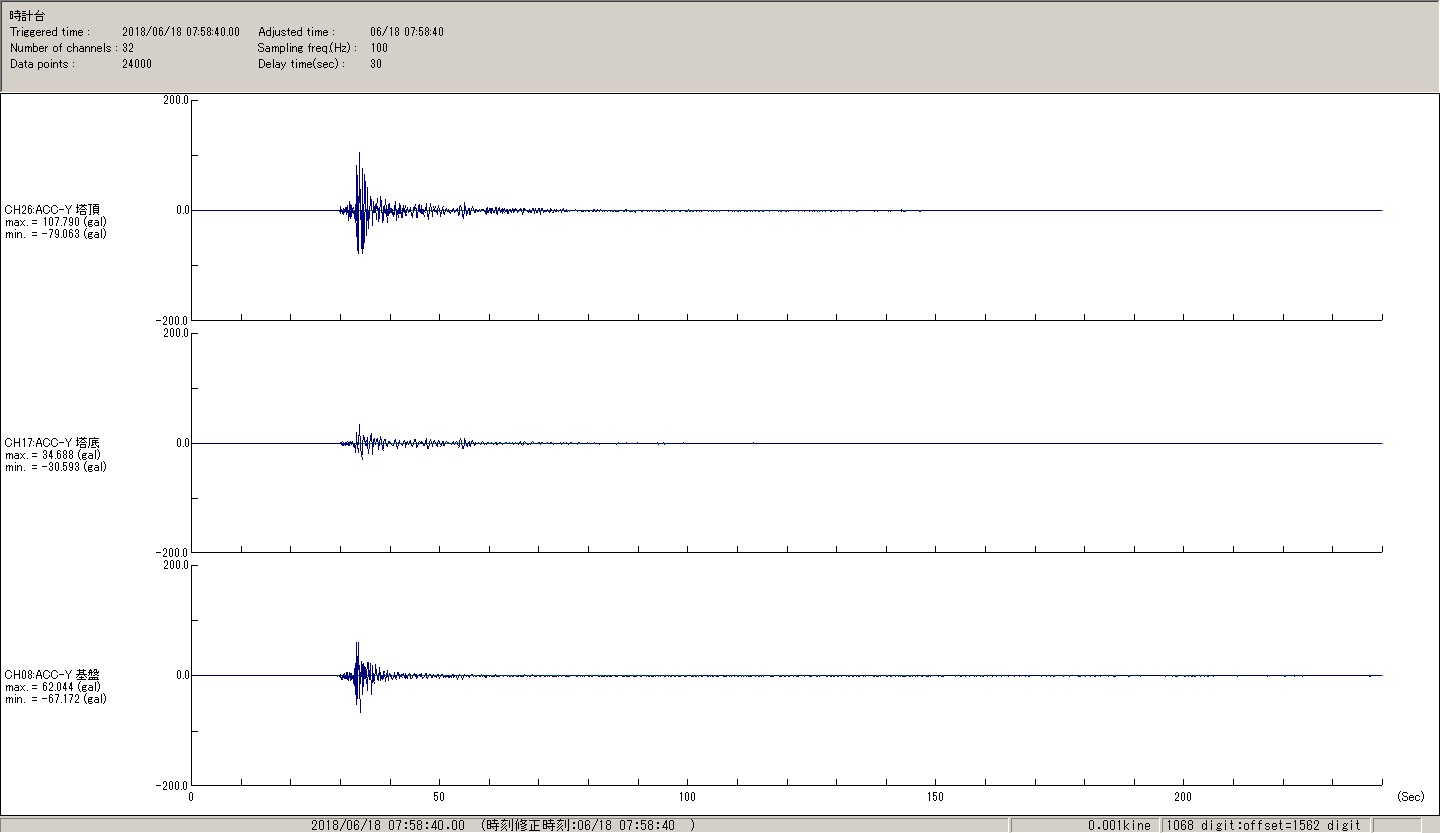Click the 0.001kine status bar field

click(1119, 825)
